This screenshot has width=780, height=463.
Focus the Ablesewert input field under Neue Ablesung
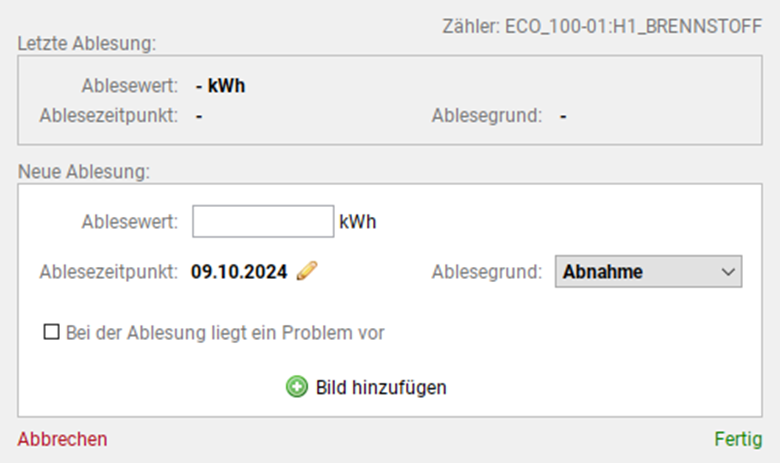tap(262, 222)
